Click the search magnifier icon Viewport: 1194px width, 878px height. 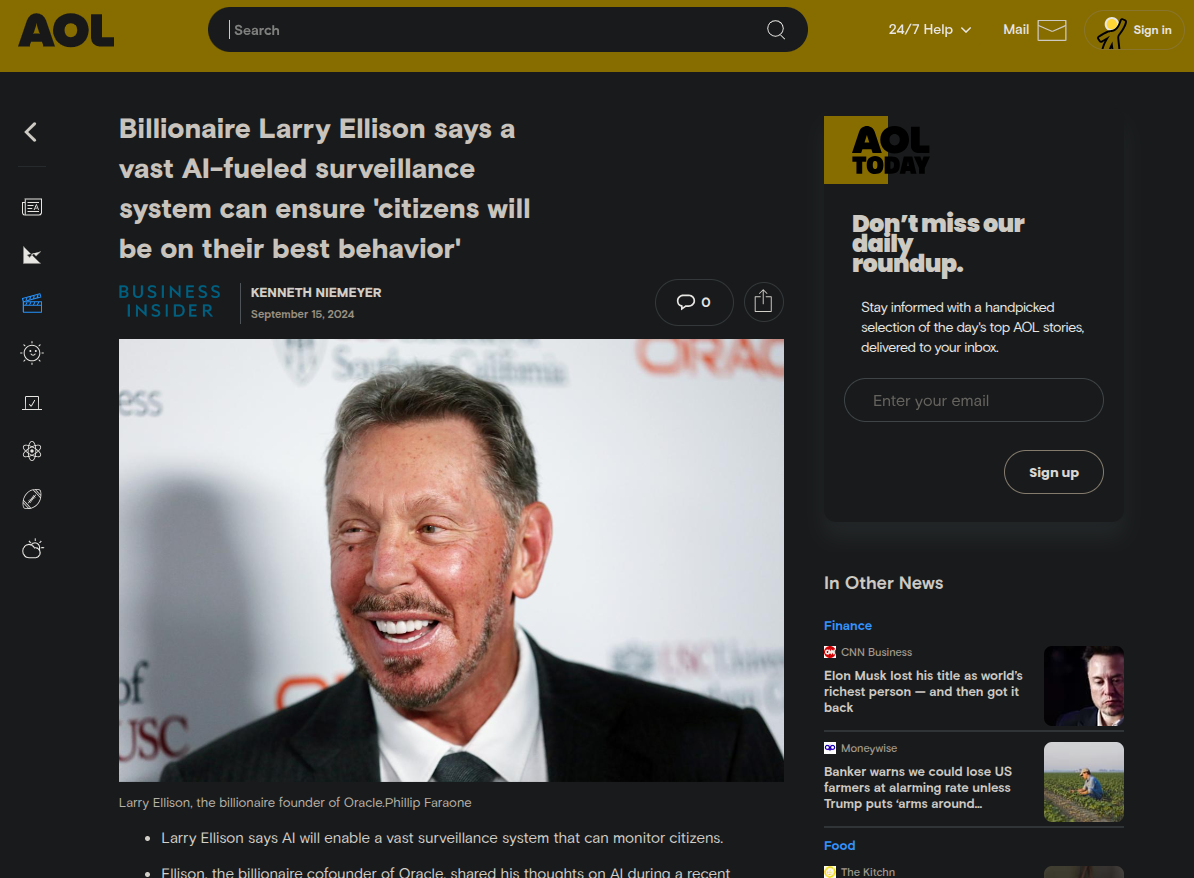pyautogui.click(x=776, y=30)
